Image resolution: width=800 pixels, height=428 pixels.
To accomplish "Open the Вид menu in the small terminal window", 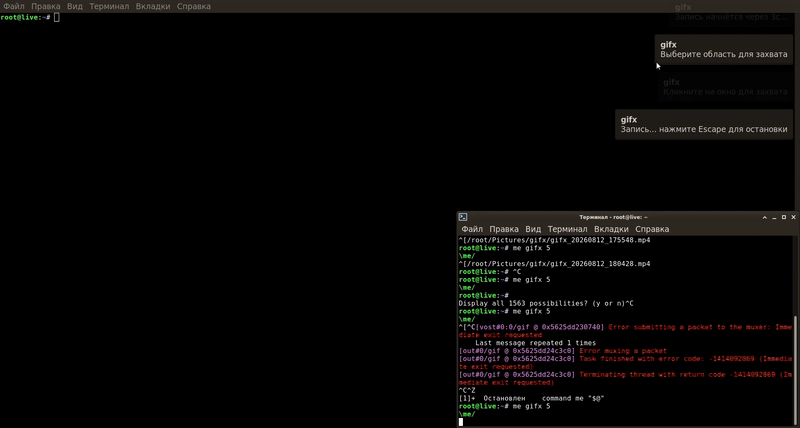I will pos(533,229).
